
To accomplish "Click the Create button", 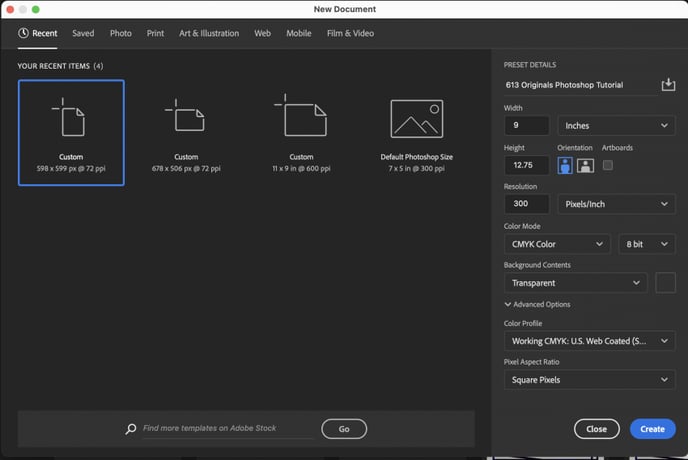I will tap(652, 429).
